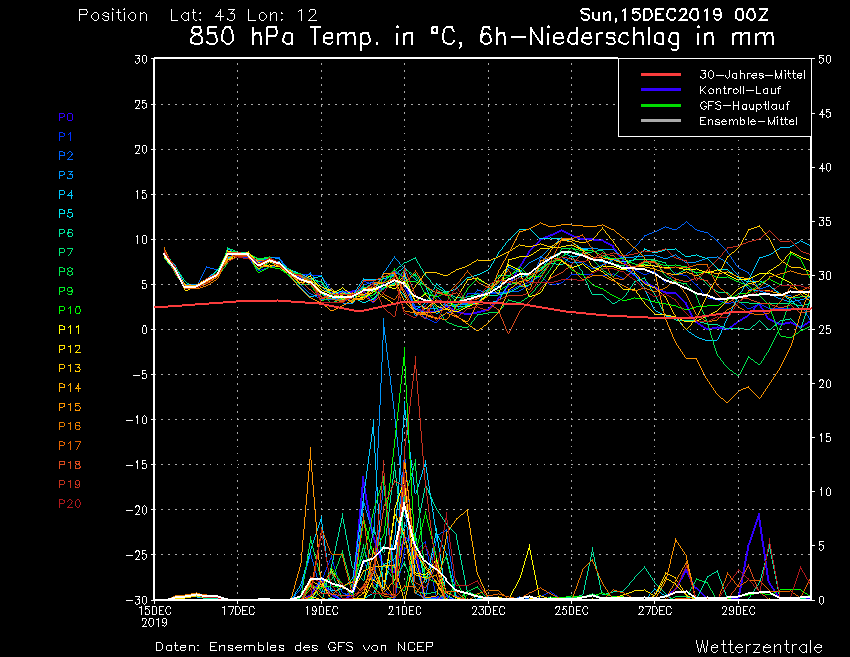Screen dimensions: 850x657
Task: Click the Wetterzentrale watermark text
Action: tap(758, 646)
